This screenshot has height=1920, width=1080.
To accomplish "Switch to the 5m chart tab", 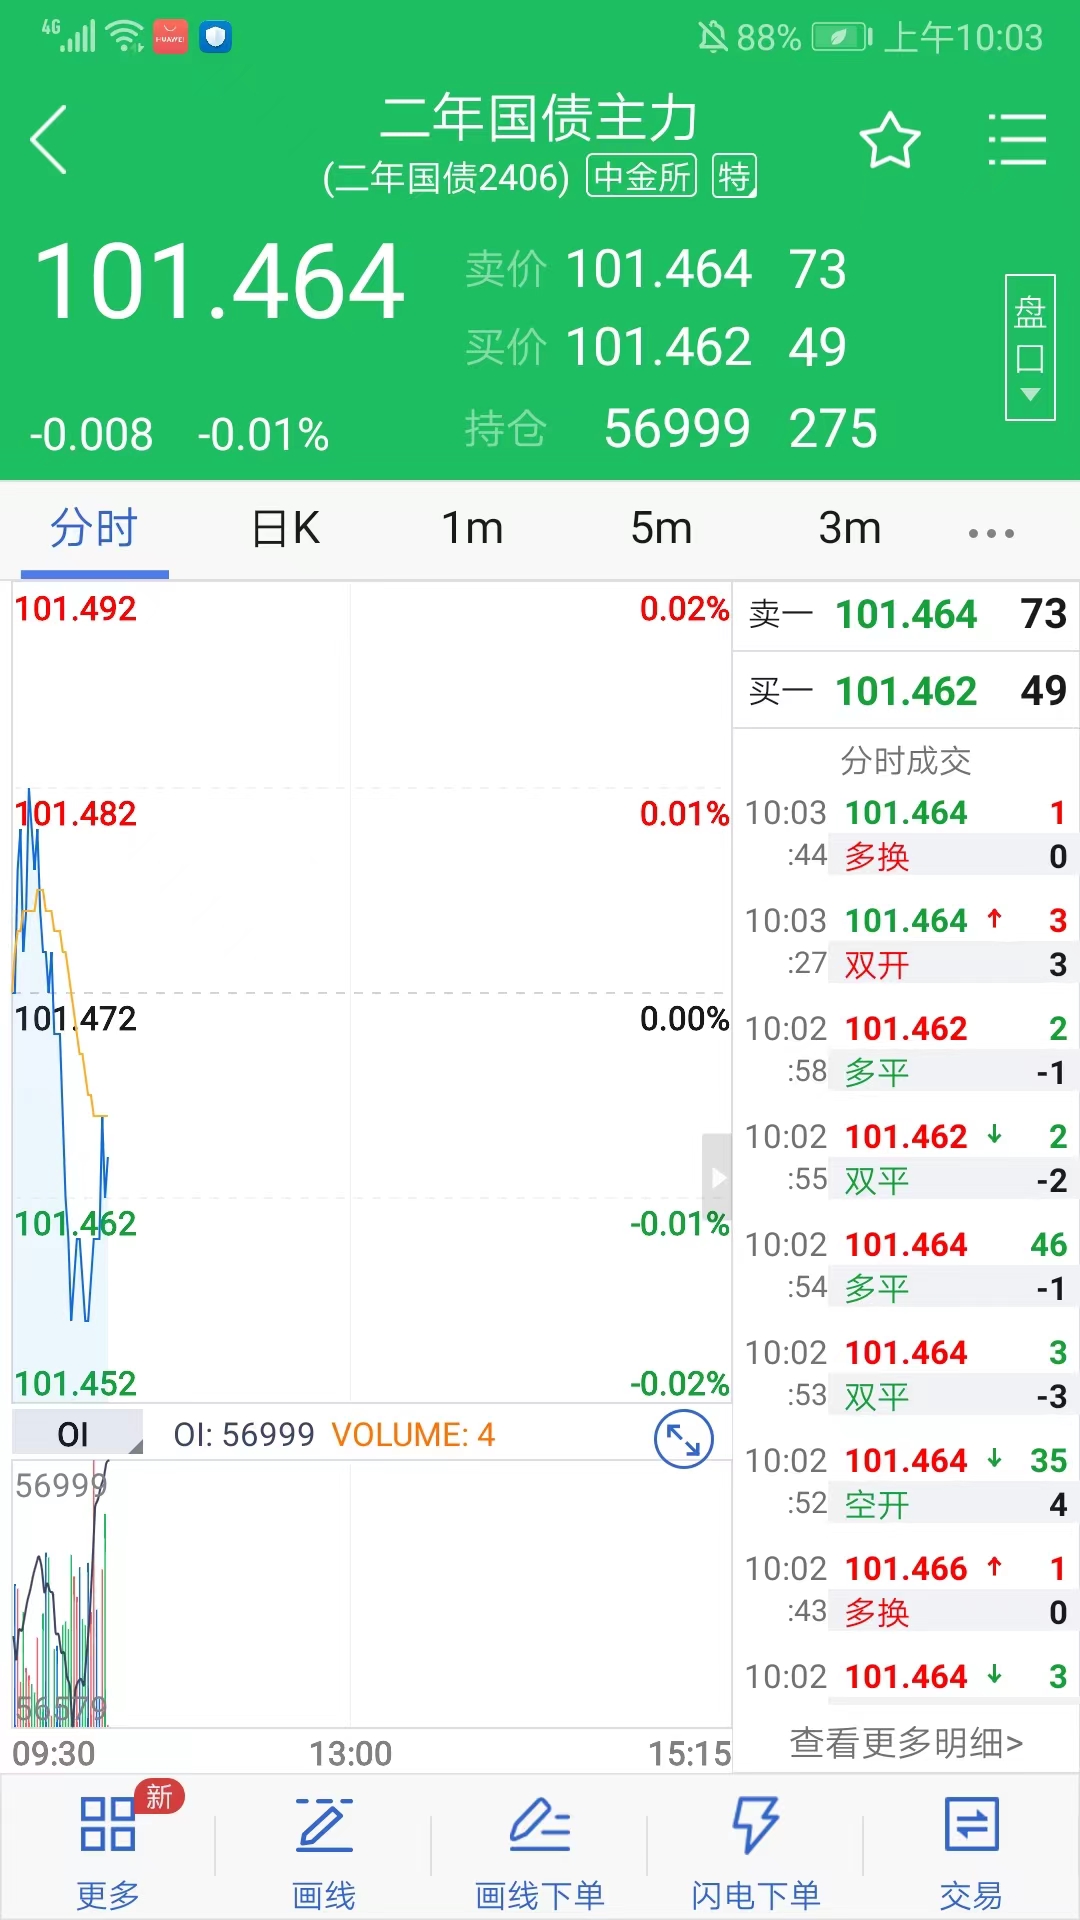I will pyautogui.click(x=661, y=529).
